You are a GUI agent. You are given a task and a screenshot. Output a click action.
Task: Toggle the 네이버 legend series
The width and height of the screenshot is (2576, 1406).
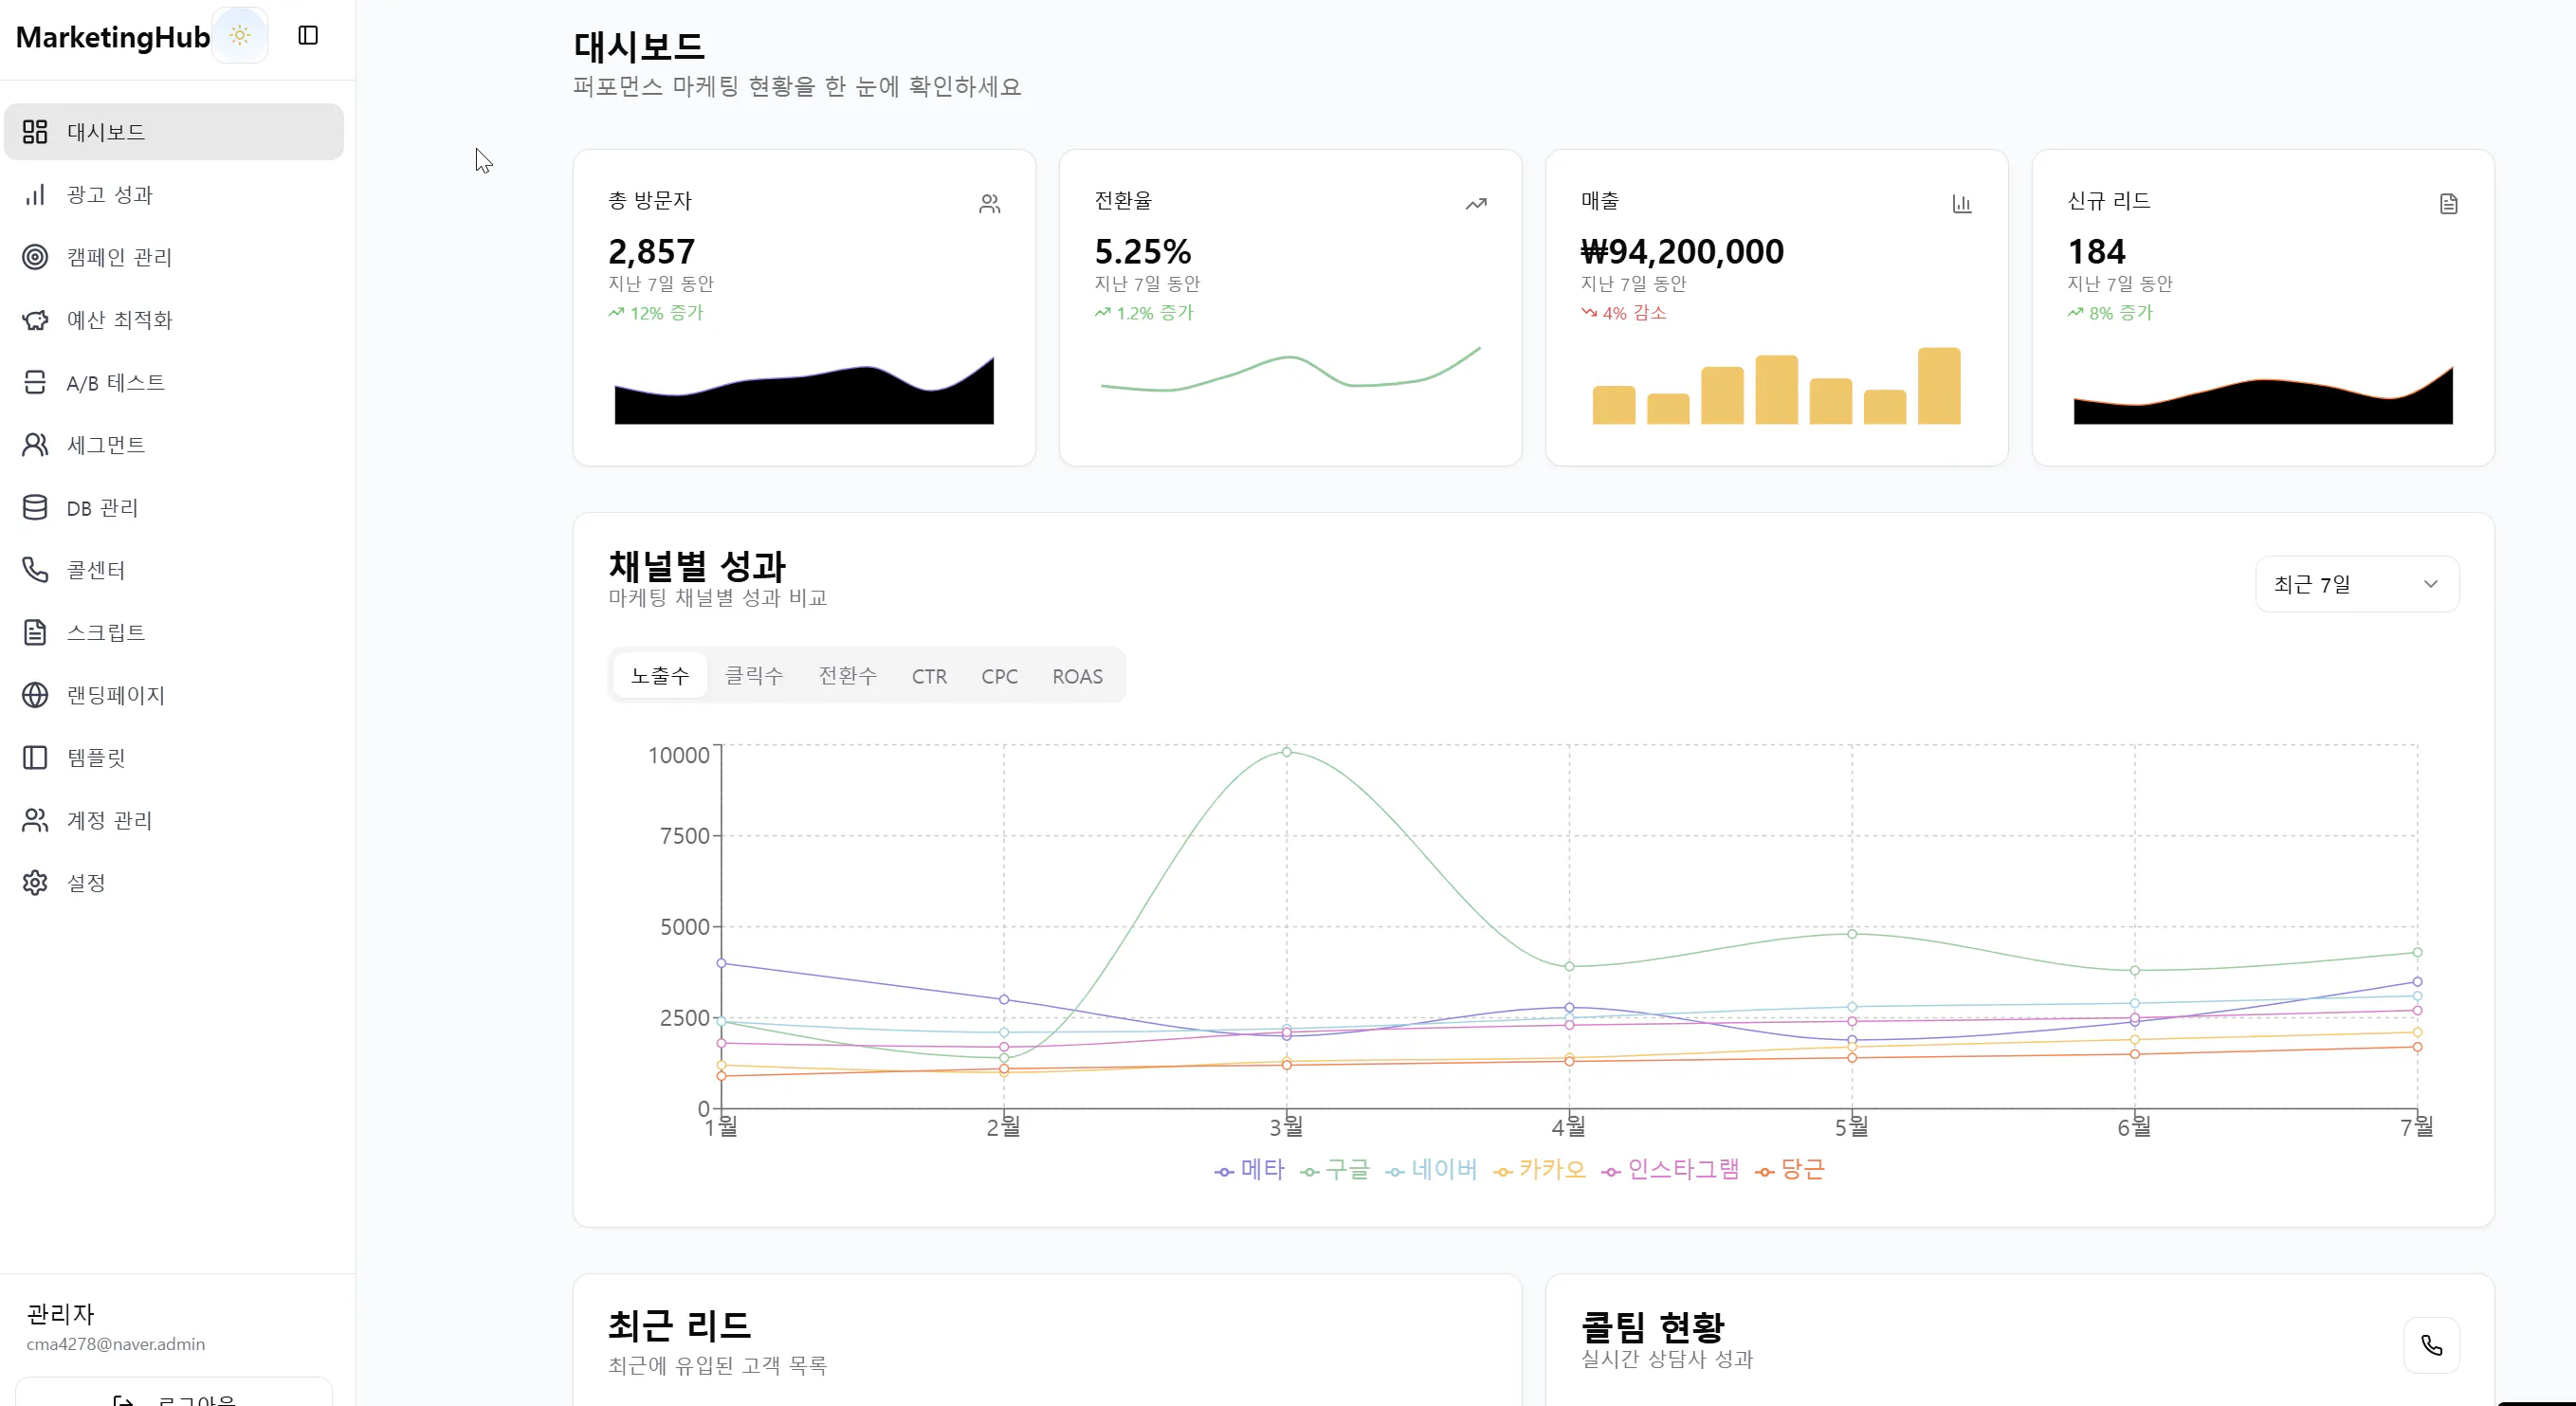[1431, 1170]
